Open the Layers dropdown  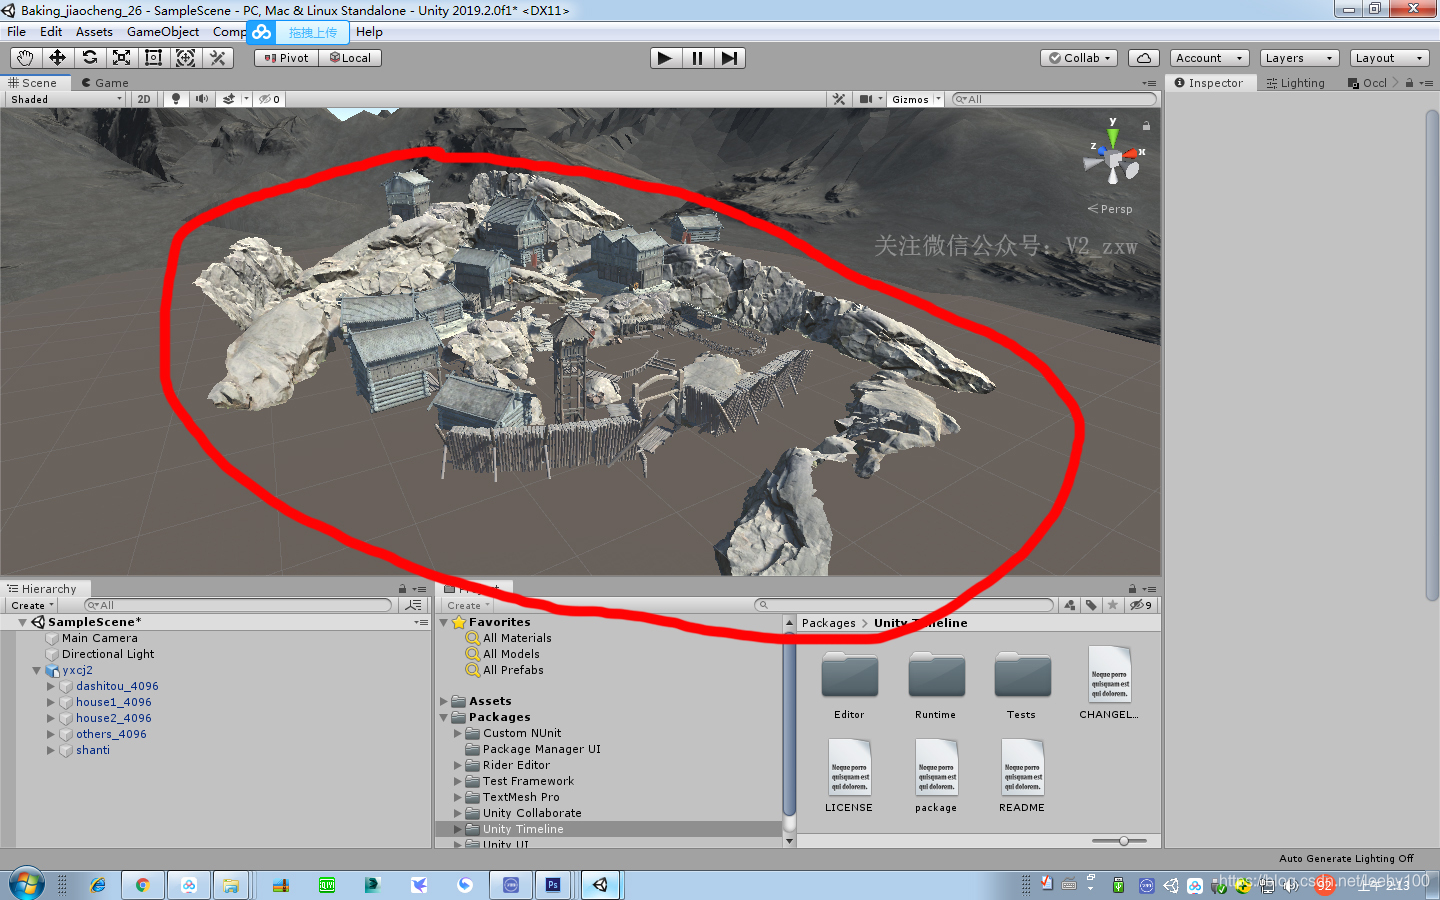(1299, 58)
